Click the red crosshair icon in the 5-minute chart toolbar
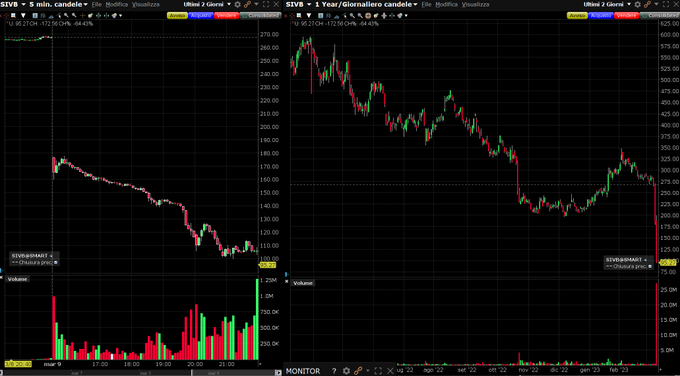This screenshot has height=376, width=680. coord(6,16)
